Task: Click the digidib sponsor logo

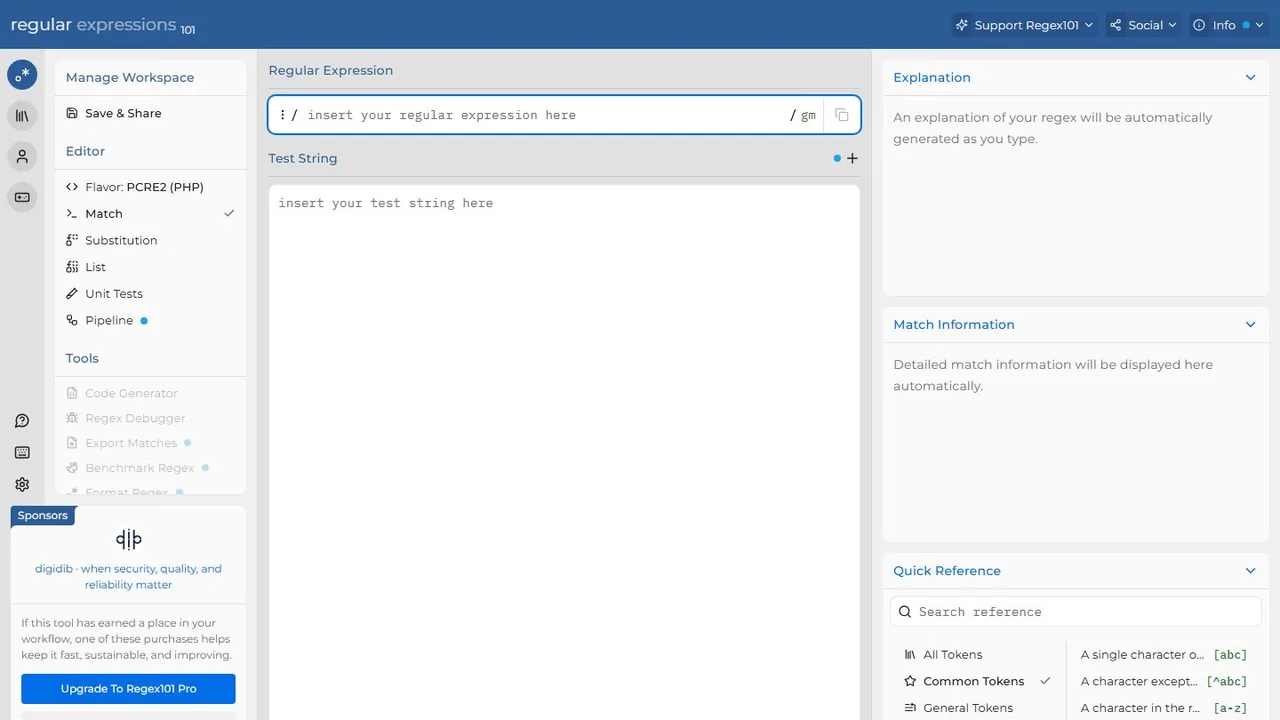Action: pyautogui.click(x=128, y=540)
